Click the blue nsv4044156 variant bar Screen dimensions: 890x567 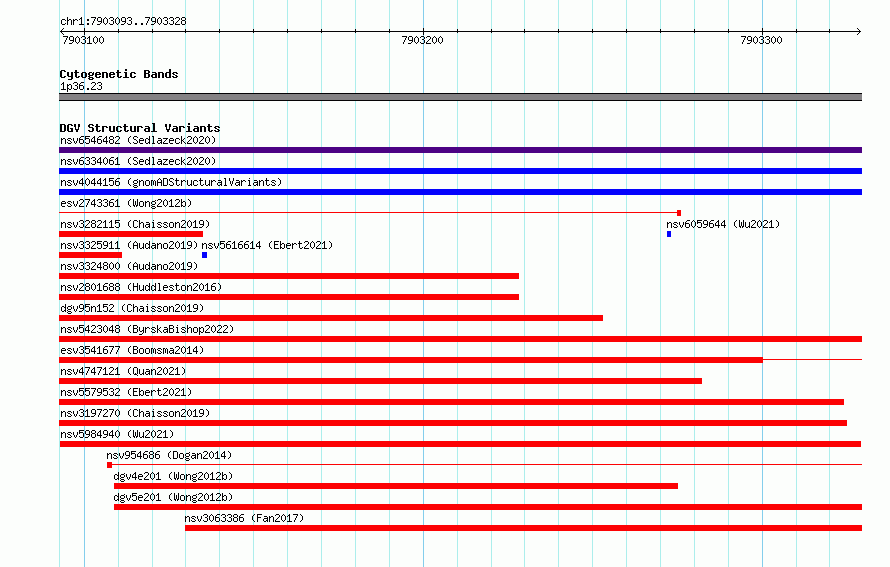tap(460, 192)
